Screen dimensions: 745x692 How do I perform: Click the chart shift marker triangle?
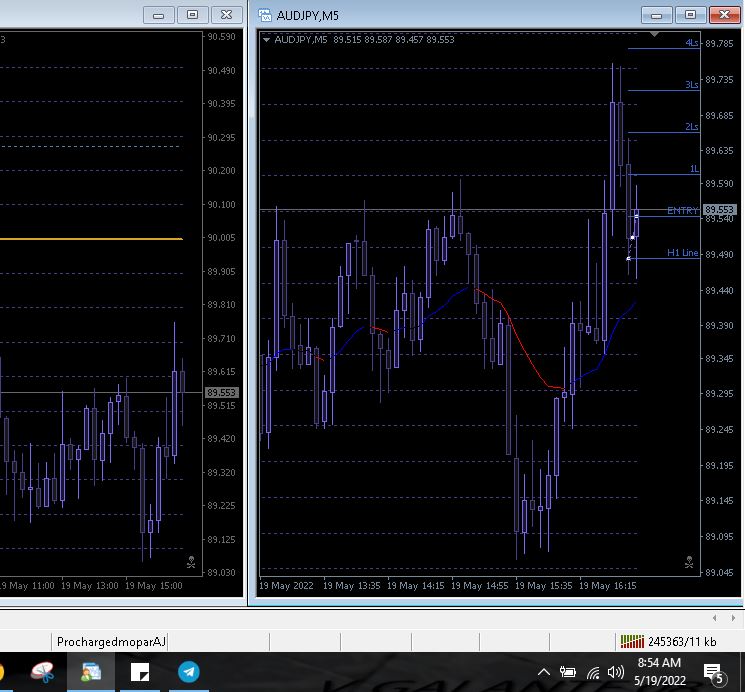click(654, 35)
